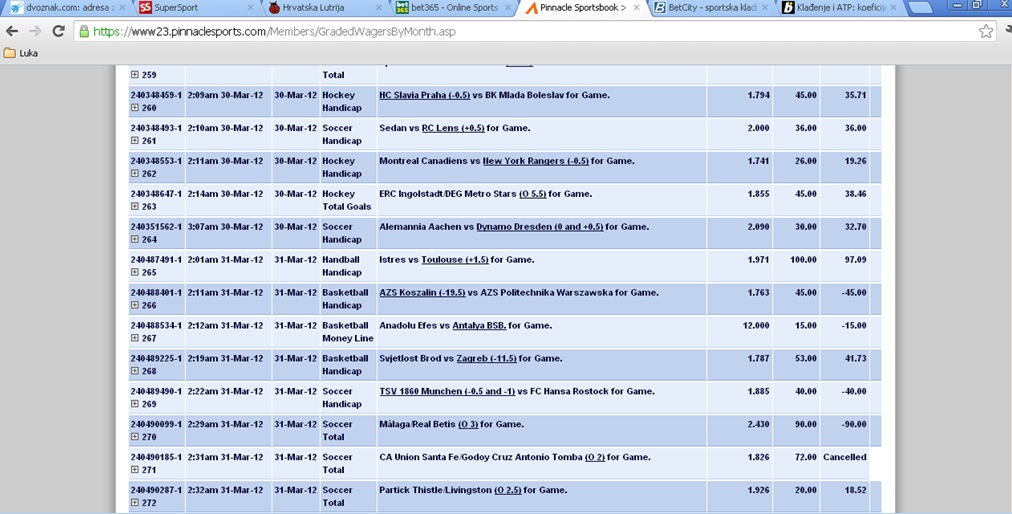Screen dimensions: 1012x514
Task: Click the green padlock security icon
Action: 84,31
